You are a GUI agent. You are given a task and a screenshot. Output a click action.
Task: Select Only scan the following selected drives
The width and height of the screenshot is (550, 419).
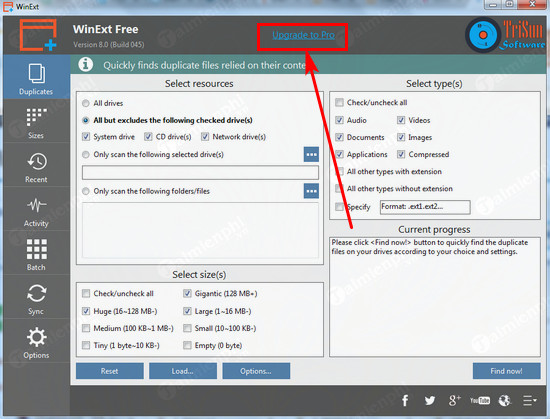pos(86,154)
